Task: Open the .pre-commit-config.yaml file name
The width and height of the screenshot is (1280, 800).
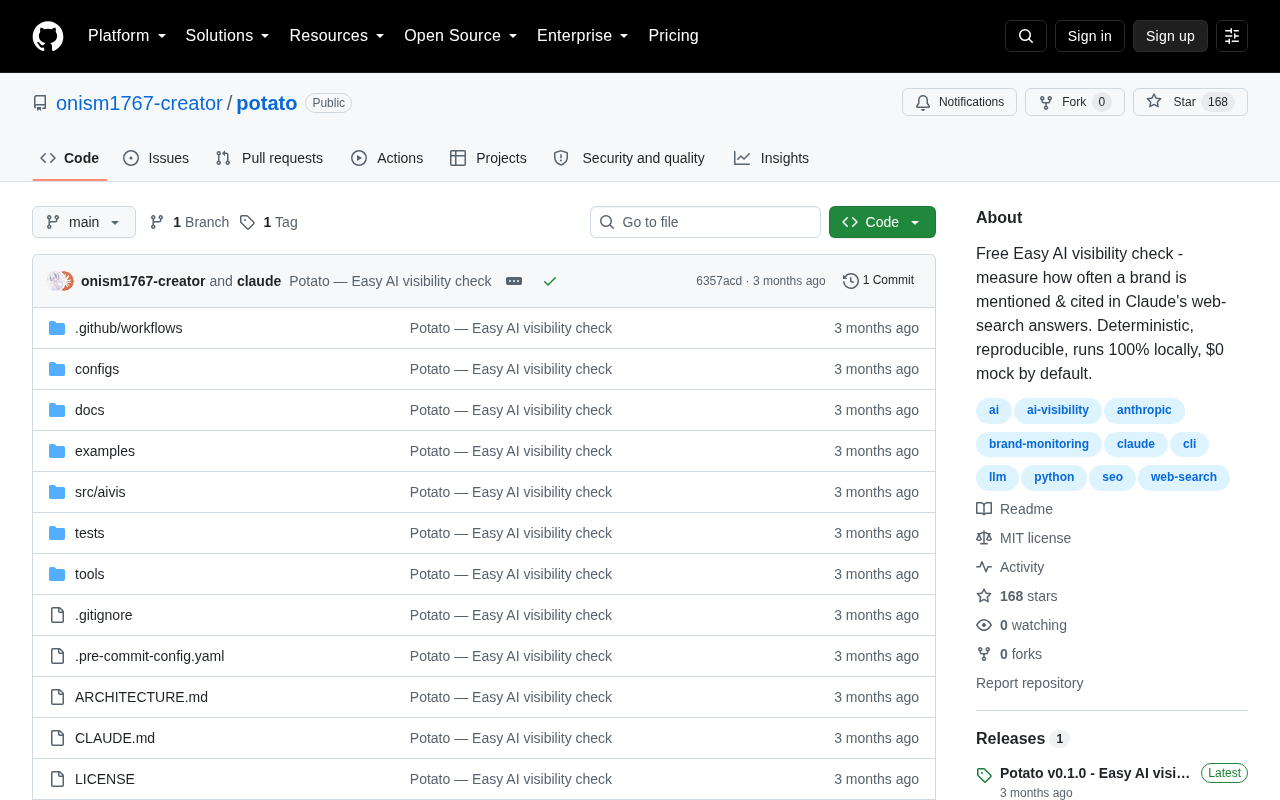Action: (149, 656)
